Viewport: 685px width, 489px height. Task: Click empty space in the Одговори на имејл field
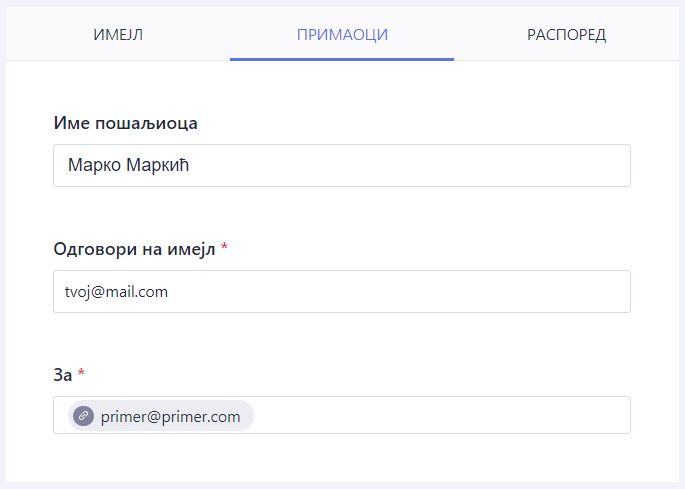point(400,291)
